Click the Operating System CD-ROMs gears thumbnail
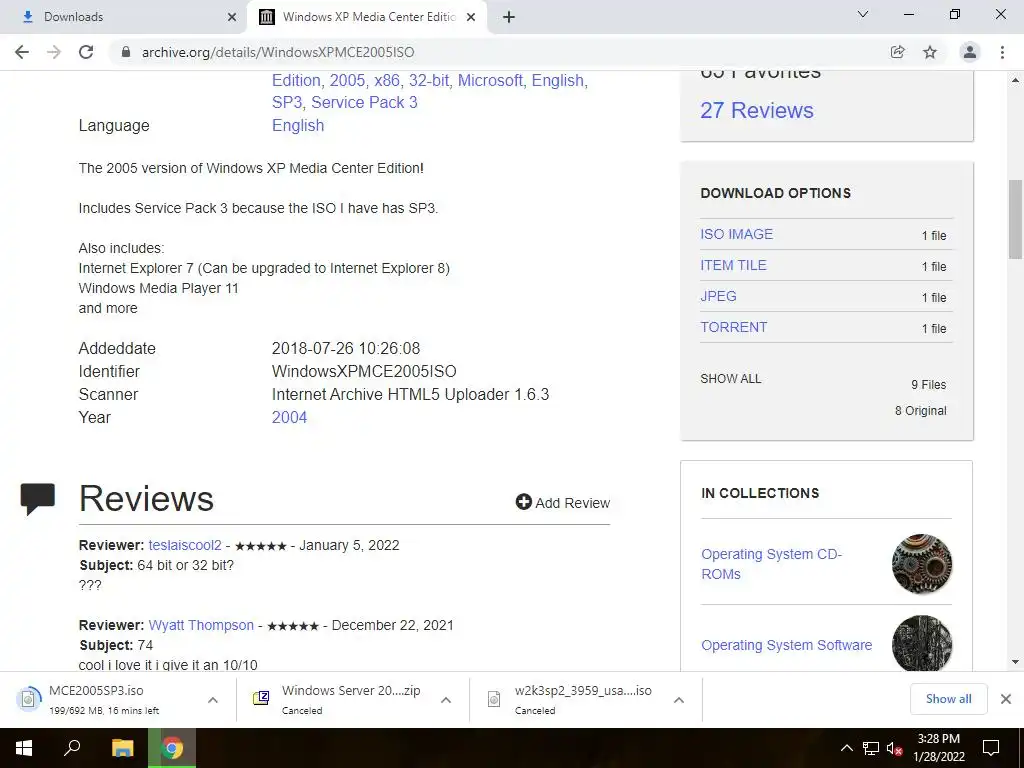This screenshot has height=768, width=1024. [921, 564]
